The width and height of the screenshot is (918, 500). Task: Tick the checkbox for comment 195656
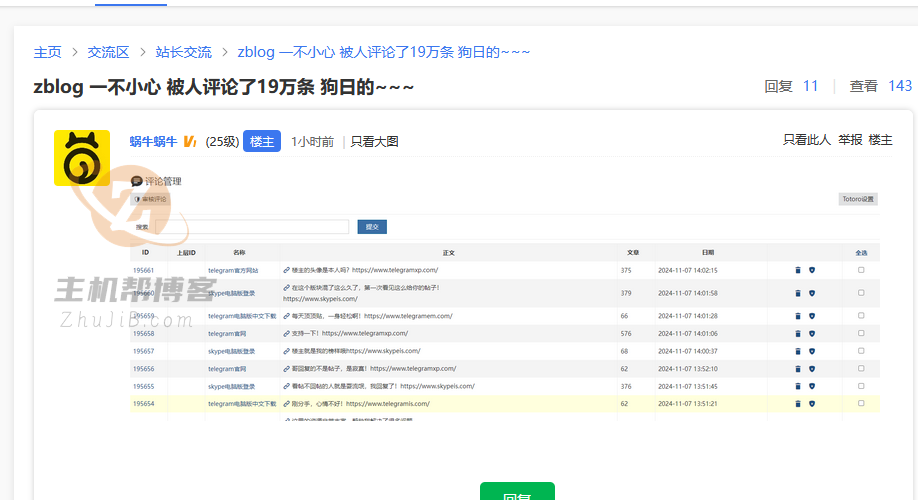(x=861, y=368)
